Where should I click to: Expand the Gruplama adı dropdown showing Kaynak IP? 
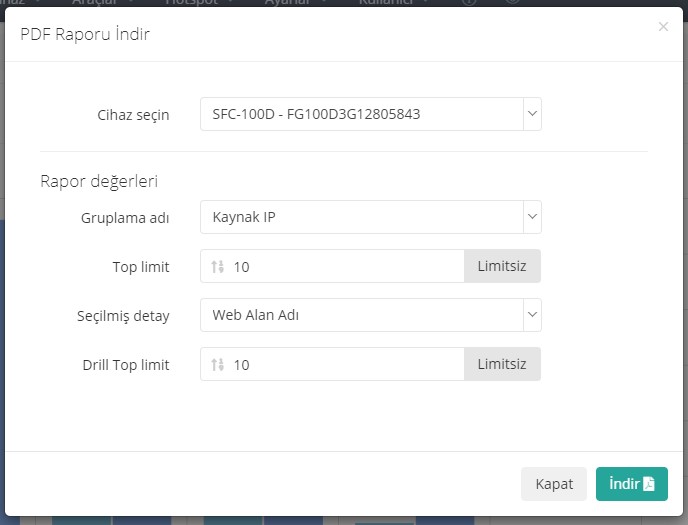tap(370, 217)
